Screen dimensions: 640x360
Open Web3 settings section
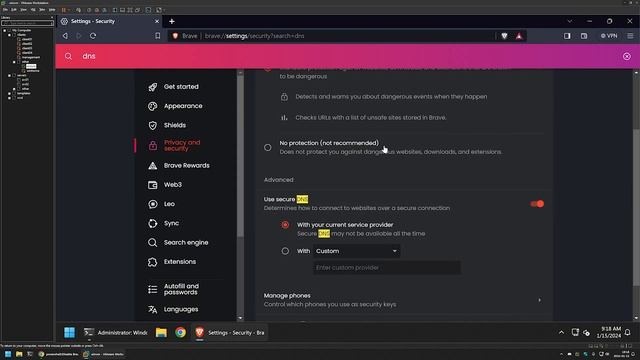[173, 185]
